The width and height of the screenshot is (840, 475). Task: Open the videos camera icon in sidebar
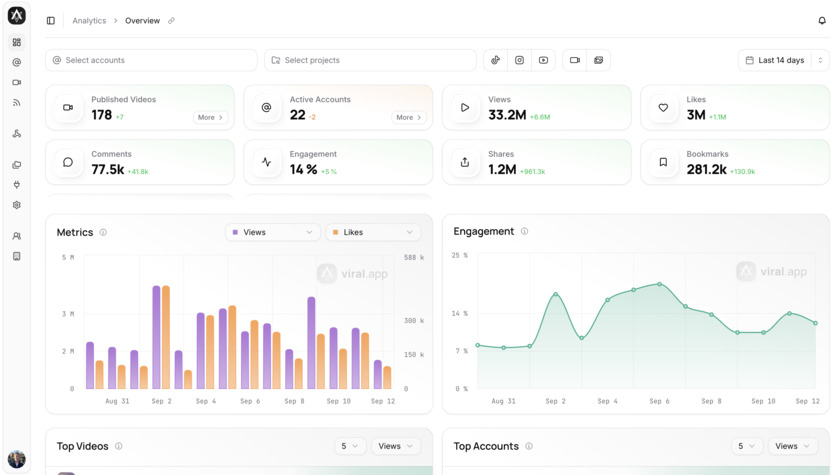coord(17,82)
